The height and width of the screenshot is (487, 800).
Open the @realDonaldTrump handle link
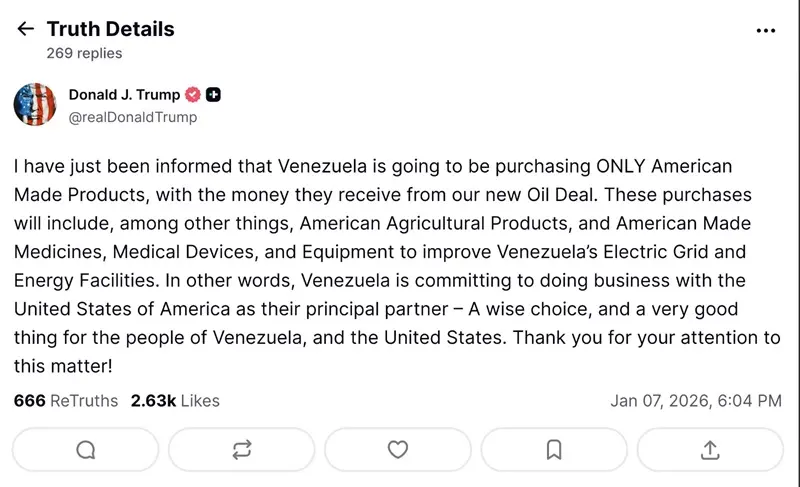[133, 117]
